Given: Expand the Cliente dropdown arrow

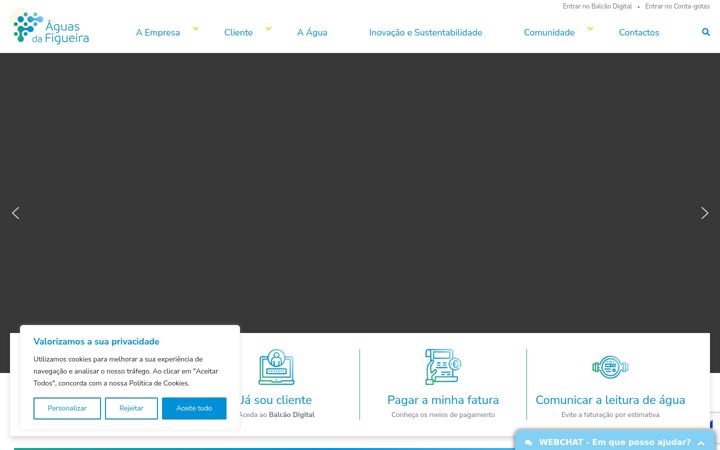Looking at the screenshot, I should click(x=268, y=28).
